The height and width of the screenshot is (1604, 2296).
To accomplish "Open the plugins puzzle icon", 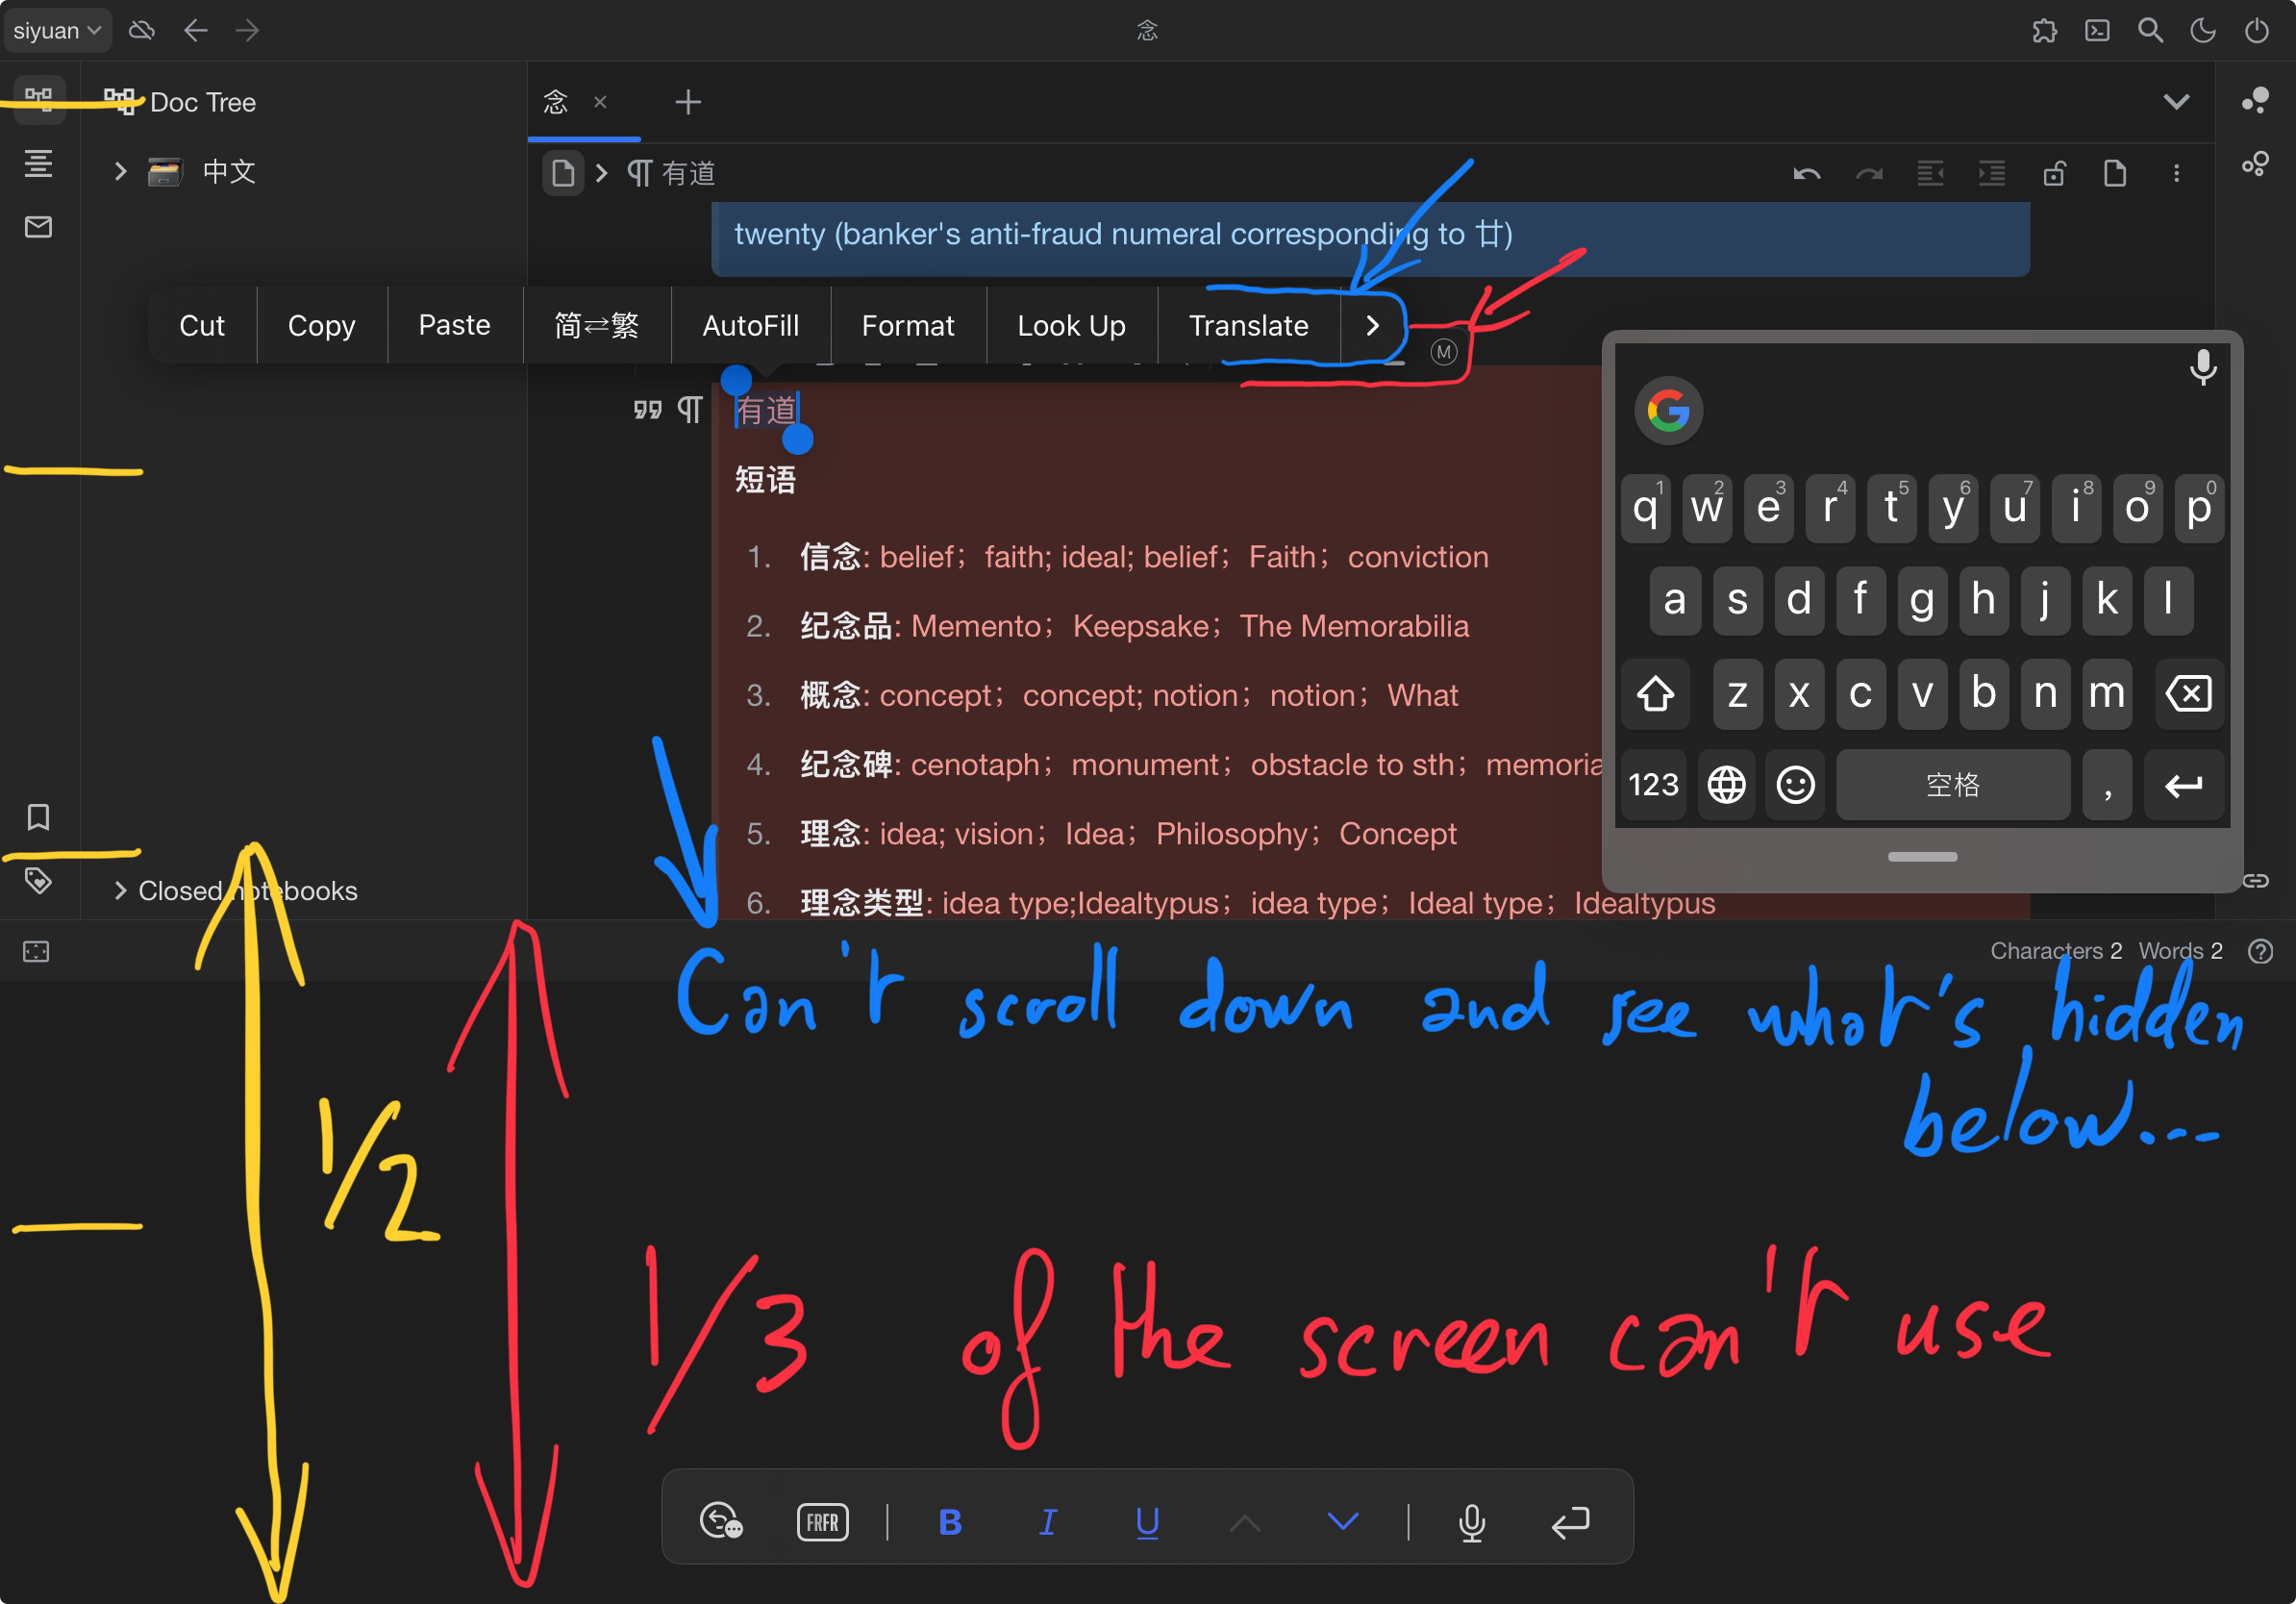I will [2044, 30].
